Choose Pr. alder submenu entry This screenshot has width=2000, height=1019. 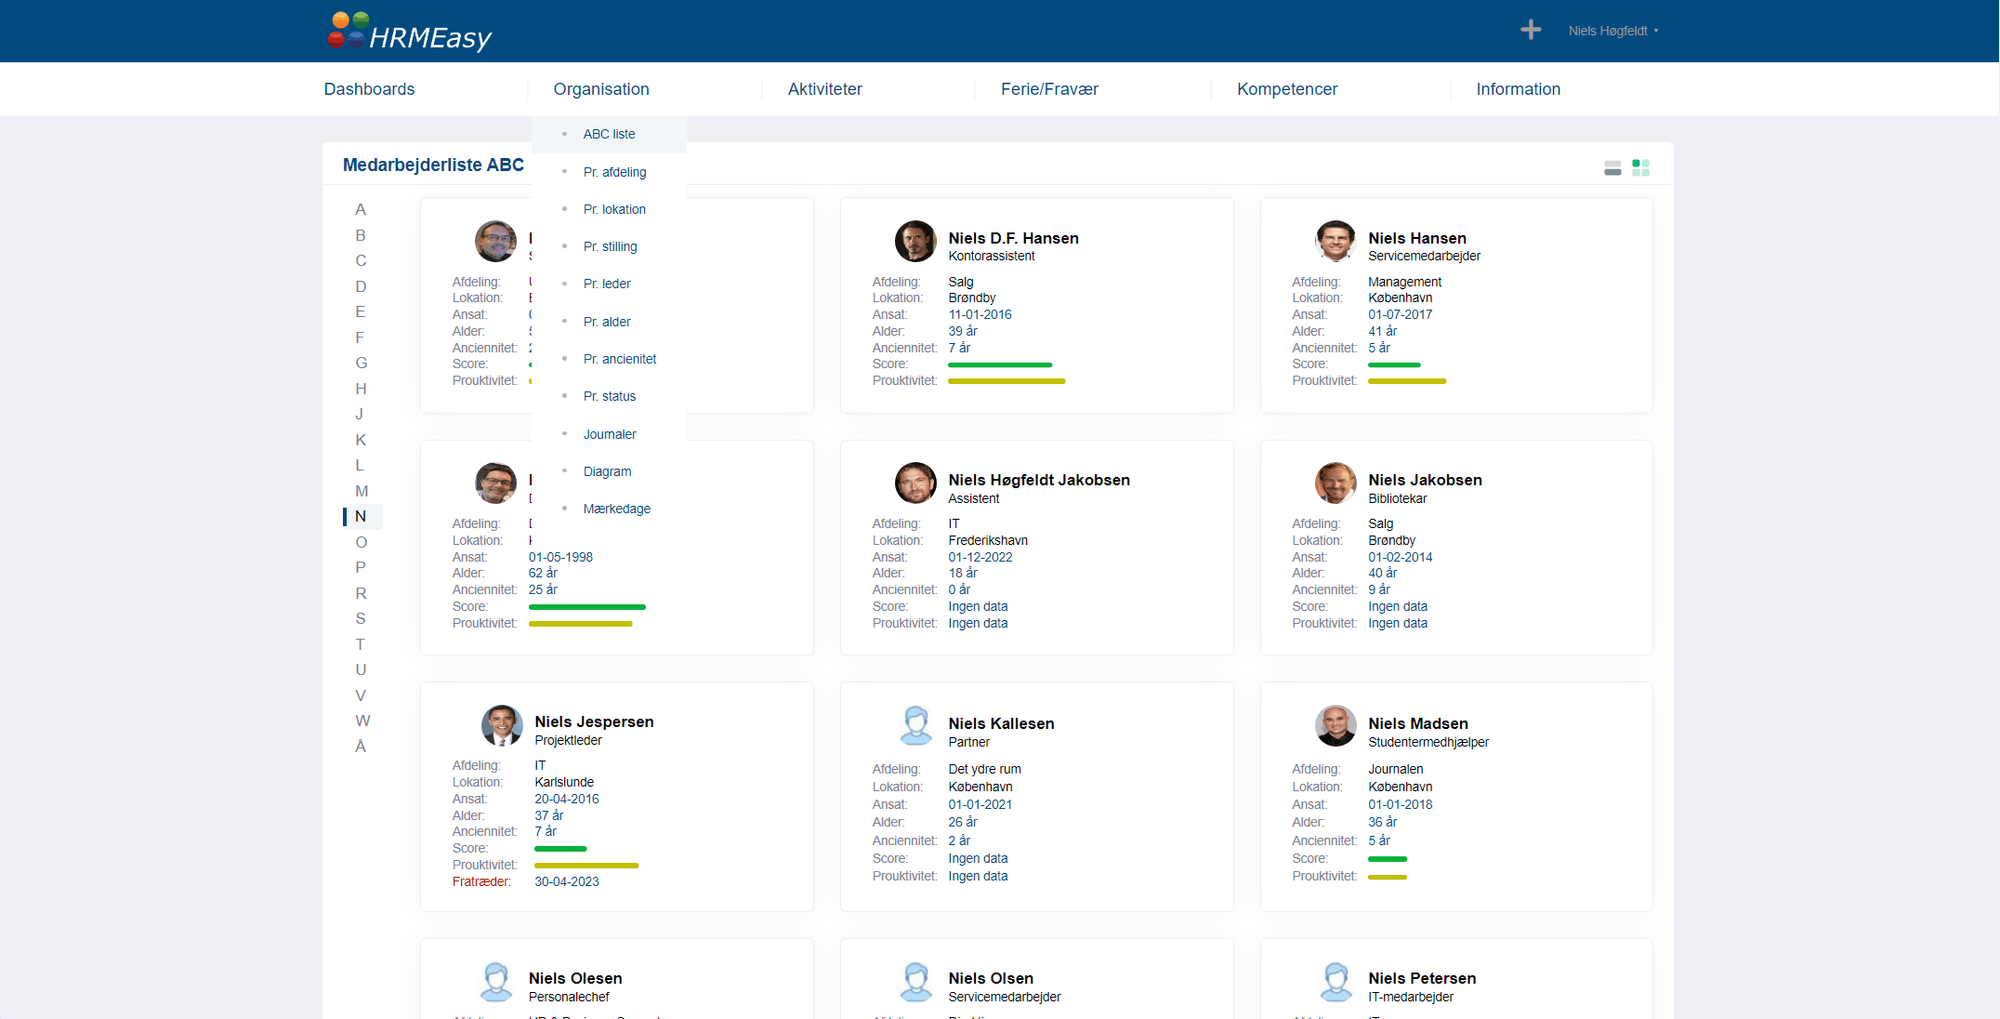[x=607, y=322]
